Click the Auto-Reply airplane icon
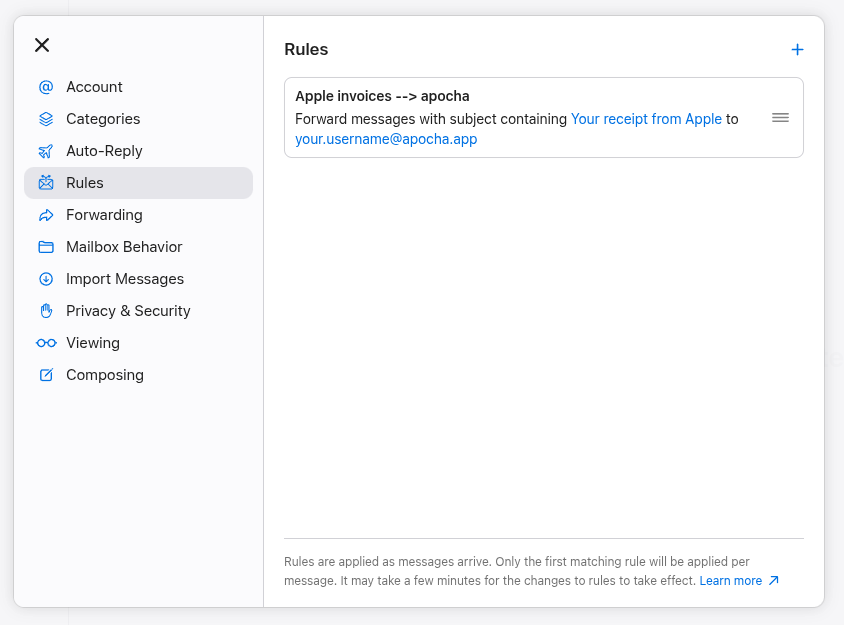The height and width of the screenshot is (625, 844). point(46,151)
